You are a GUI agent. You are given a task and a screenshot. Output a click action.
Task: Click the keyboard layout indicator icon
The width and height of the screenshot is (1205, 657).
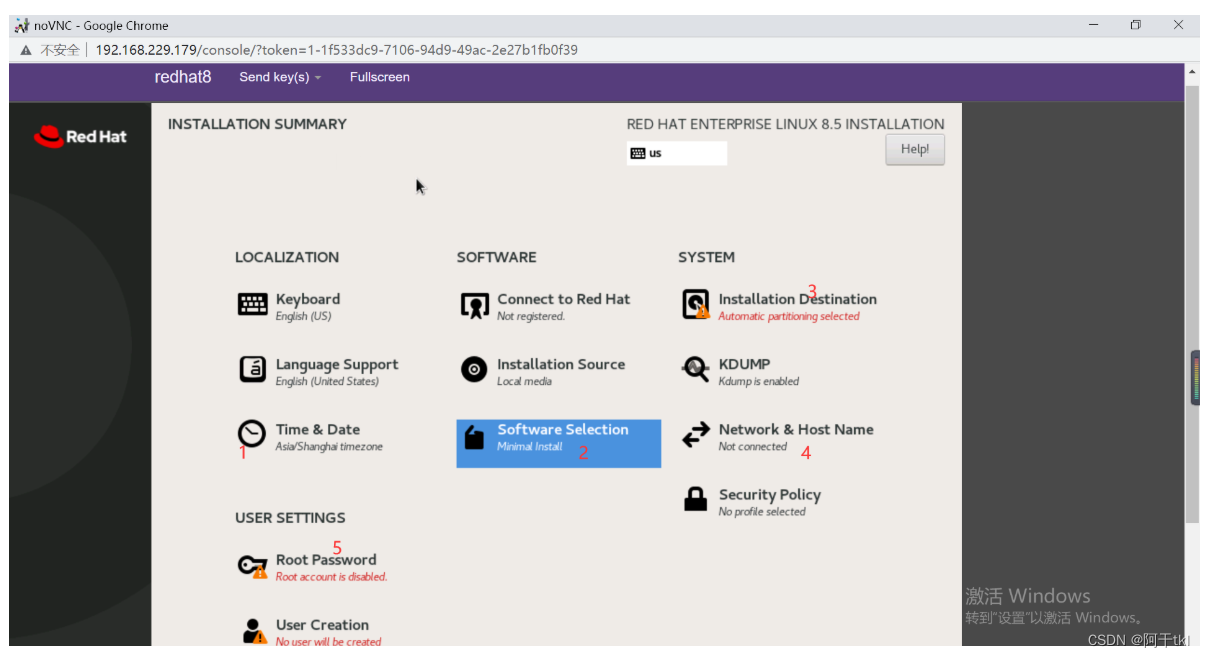point(638,153)
